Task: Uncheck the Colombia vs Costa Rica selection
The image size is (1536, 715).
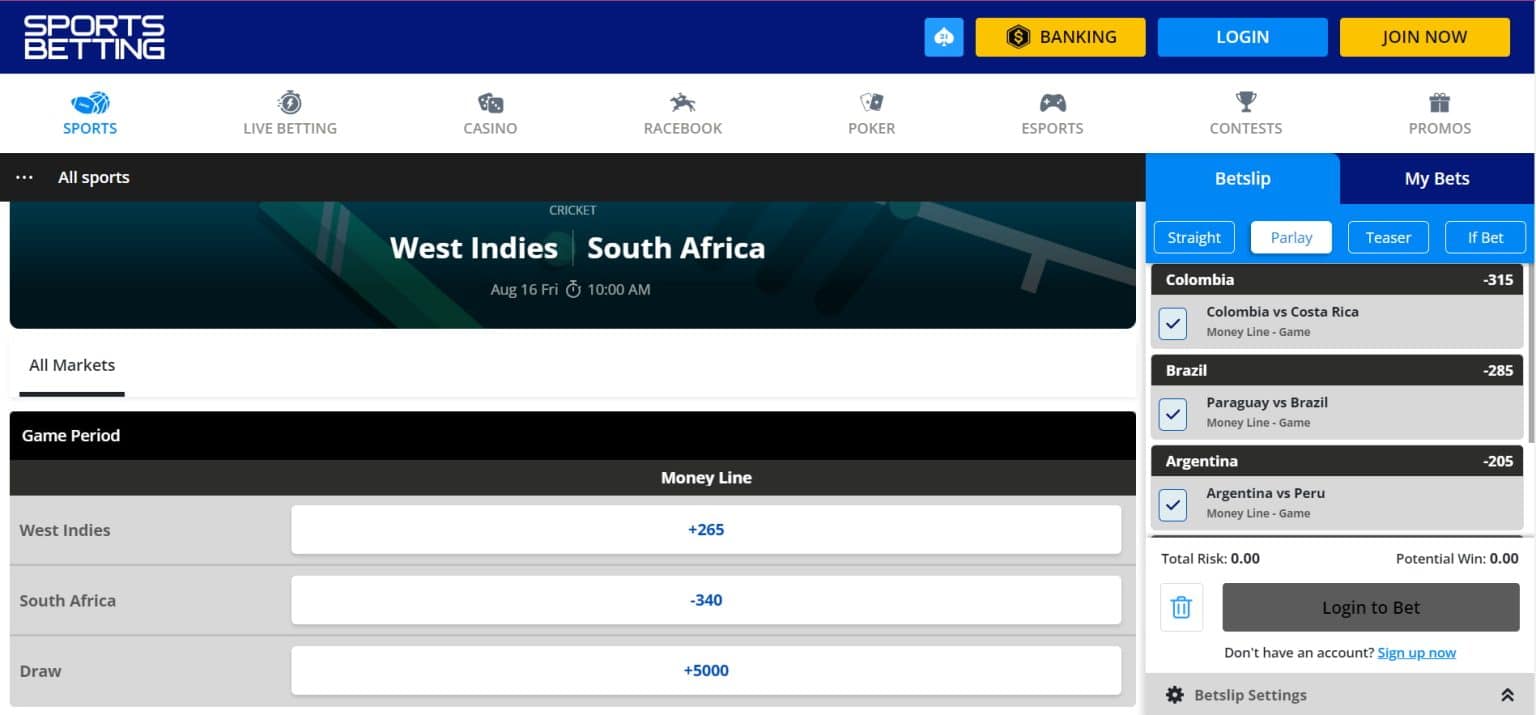Action: (1172, 322)
